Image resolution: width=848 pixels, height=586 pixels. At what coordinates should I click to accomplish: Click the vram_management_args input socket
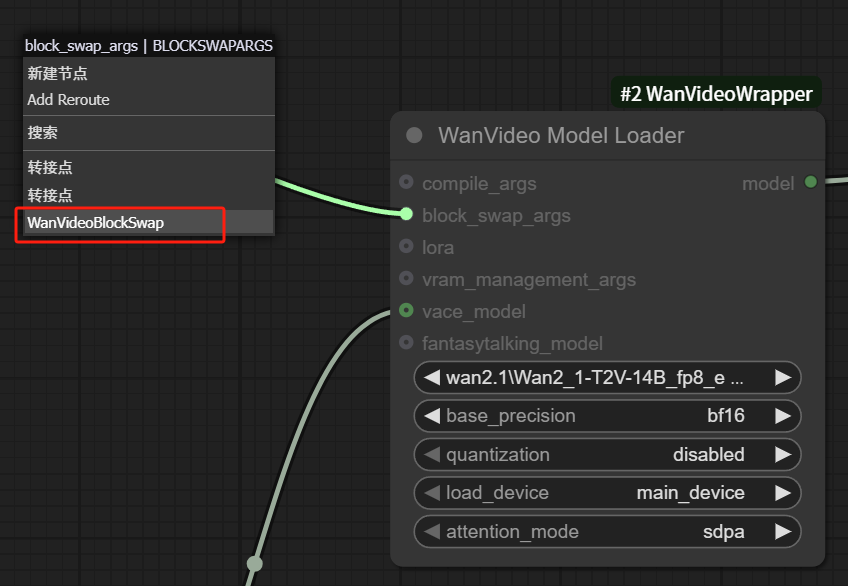(x=407, y=279)
